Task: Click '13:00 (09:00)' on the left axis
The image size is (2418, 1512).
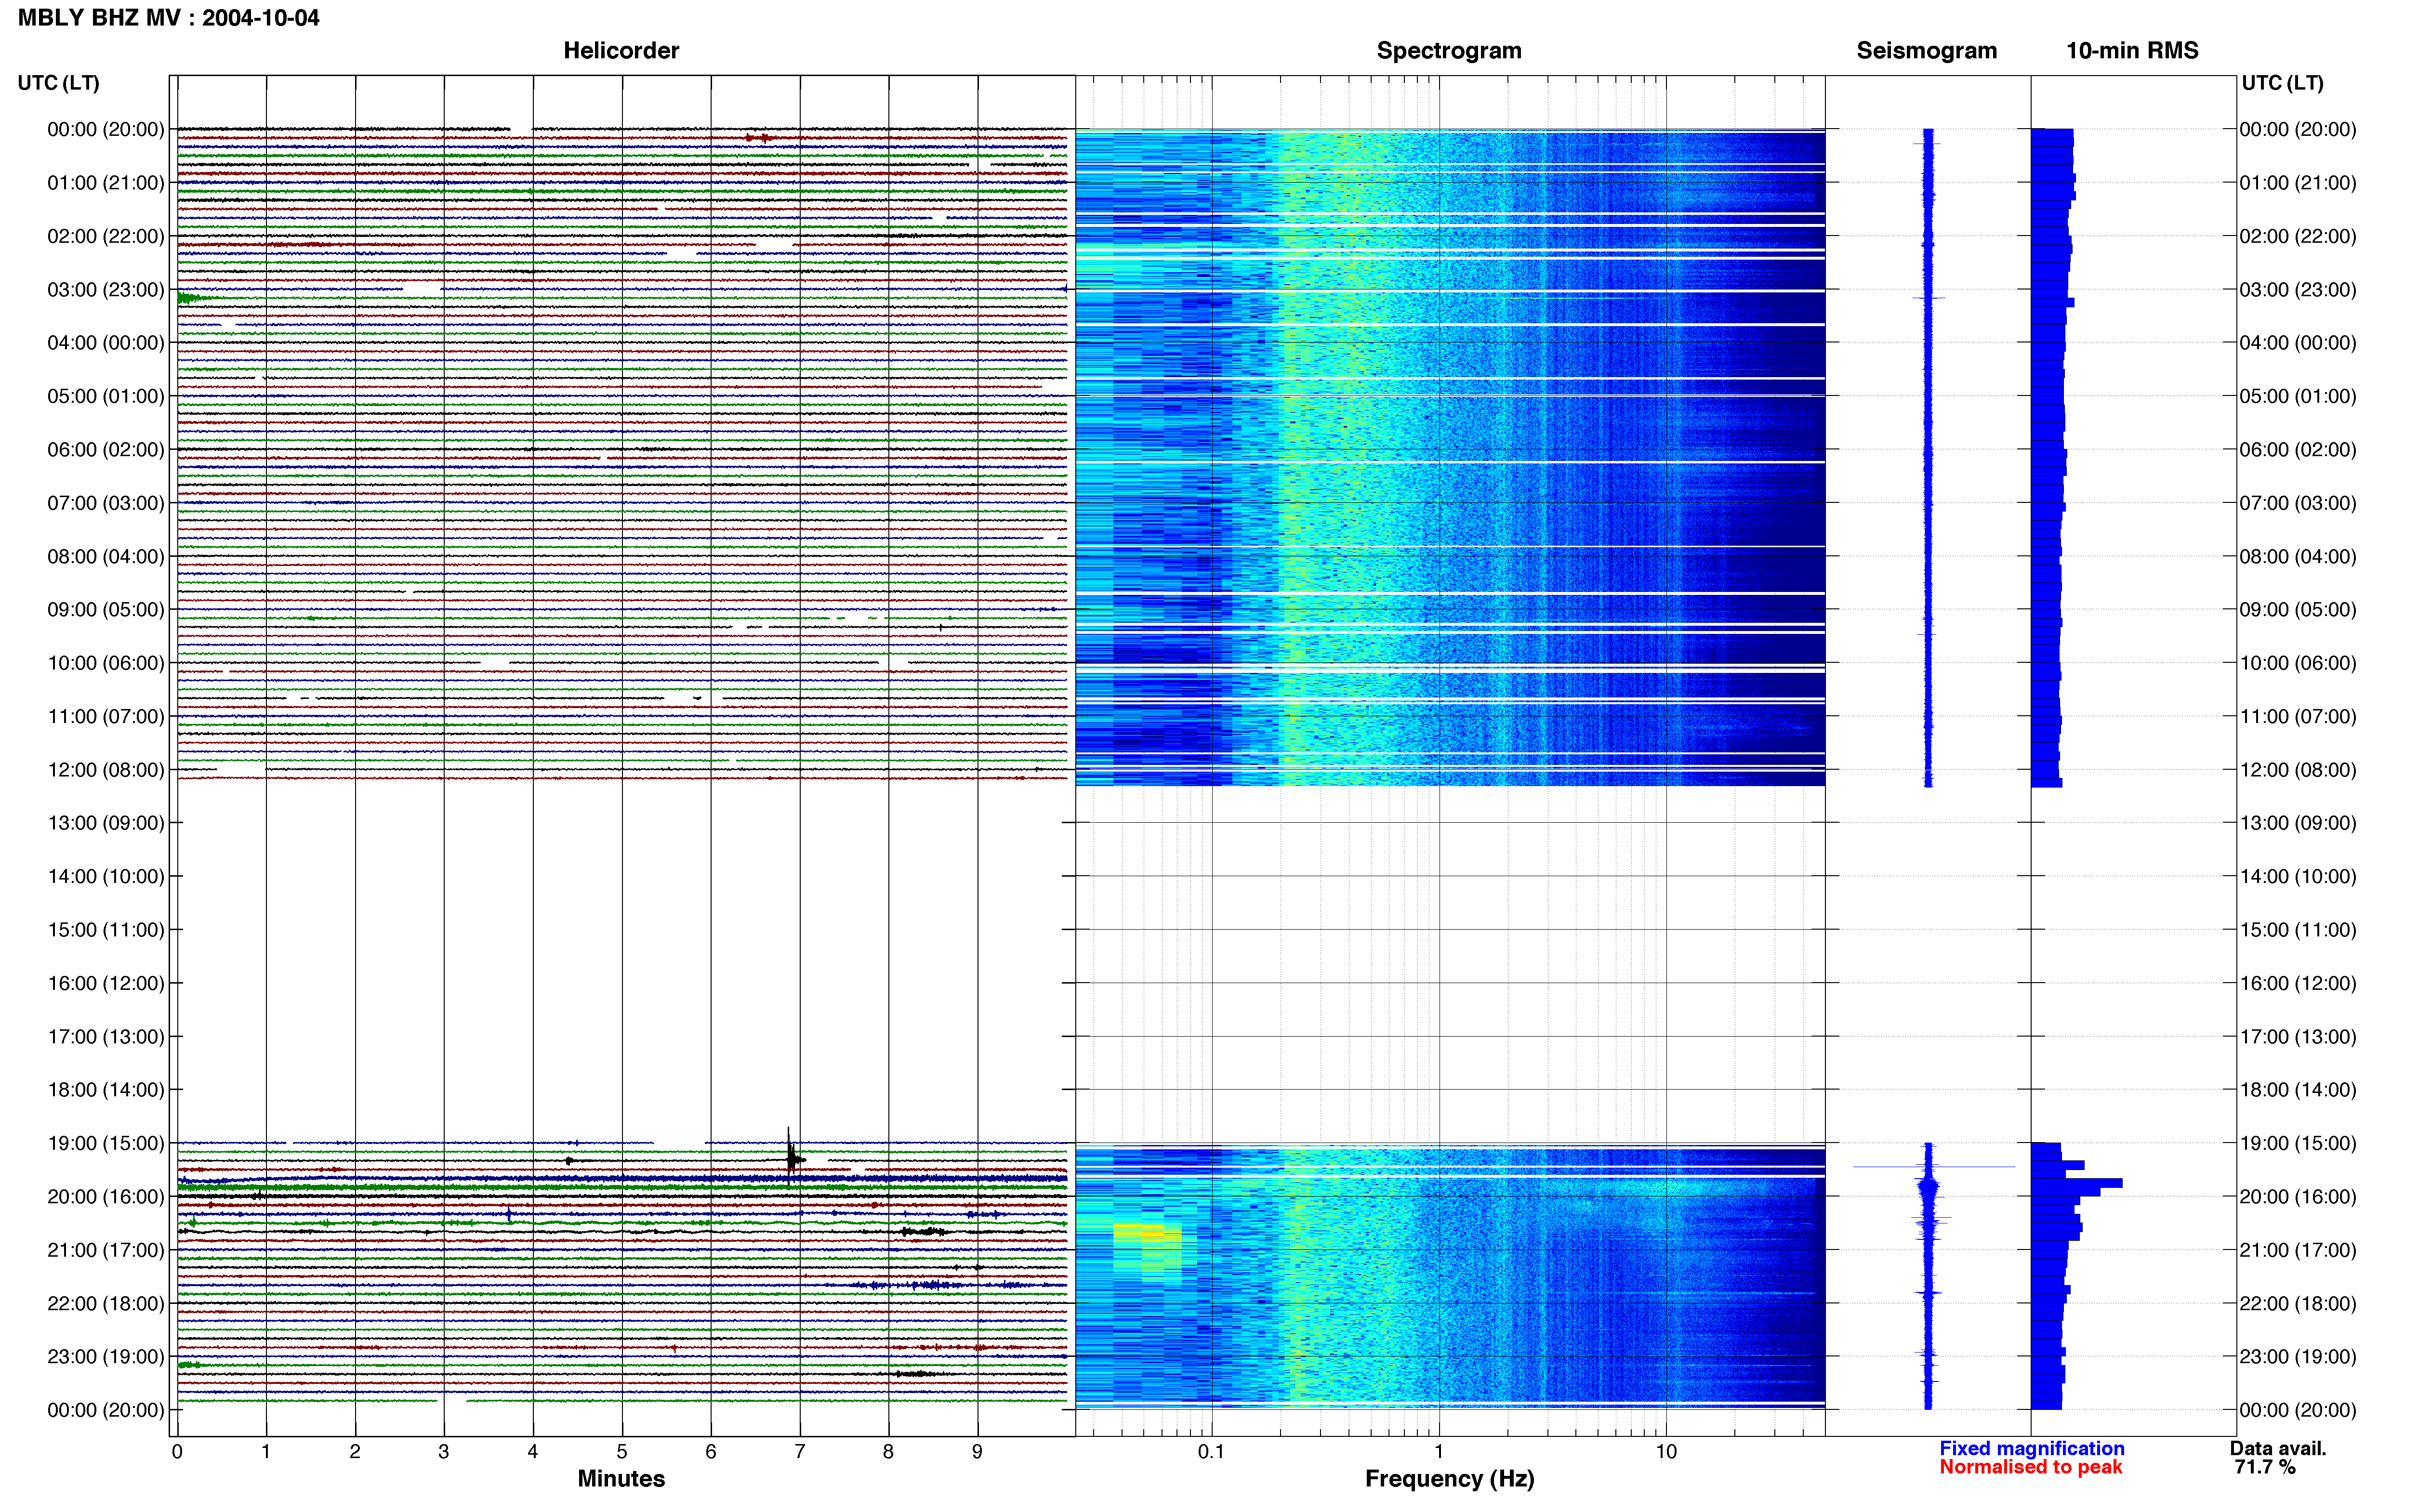Action: [106, 823]
